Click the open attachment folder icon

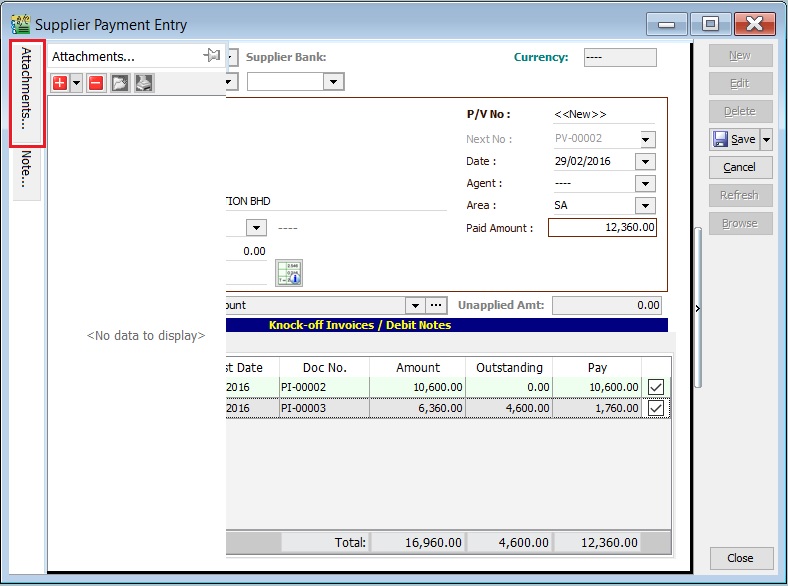tap(120, 83)
